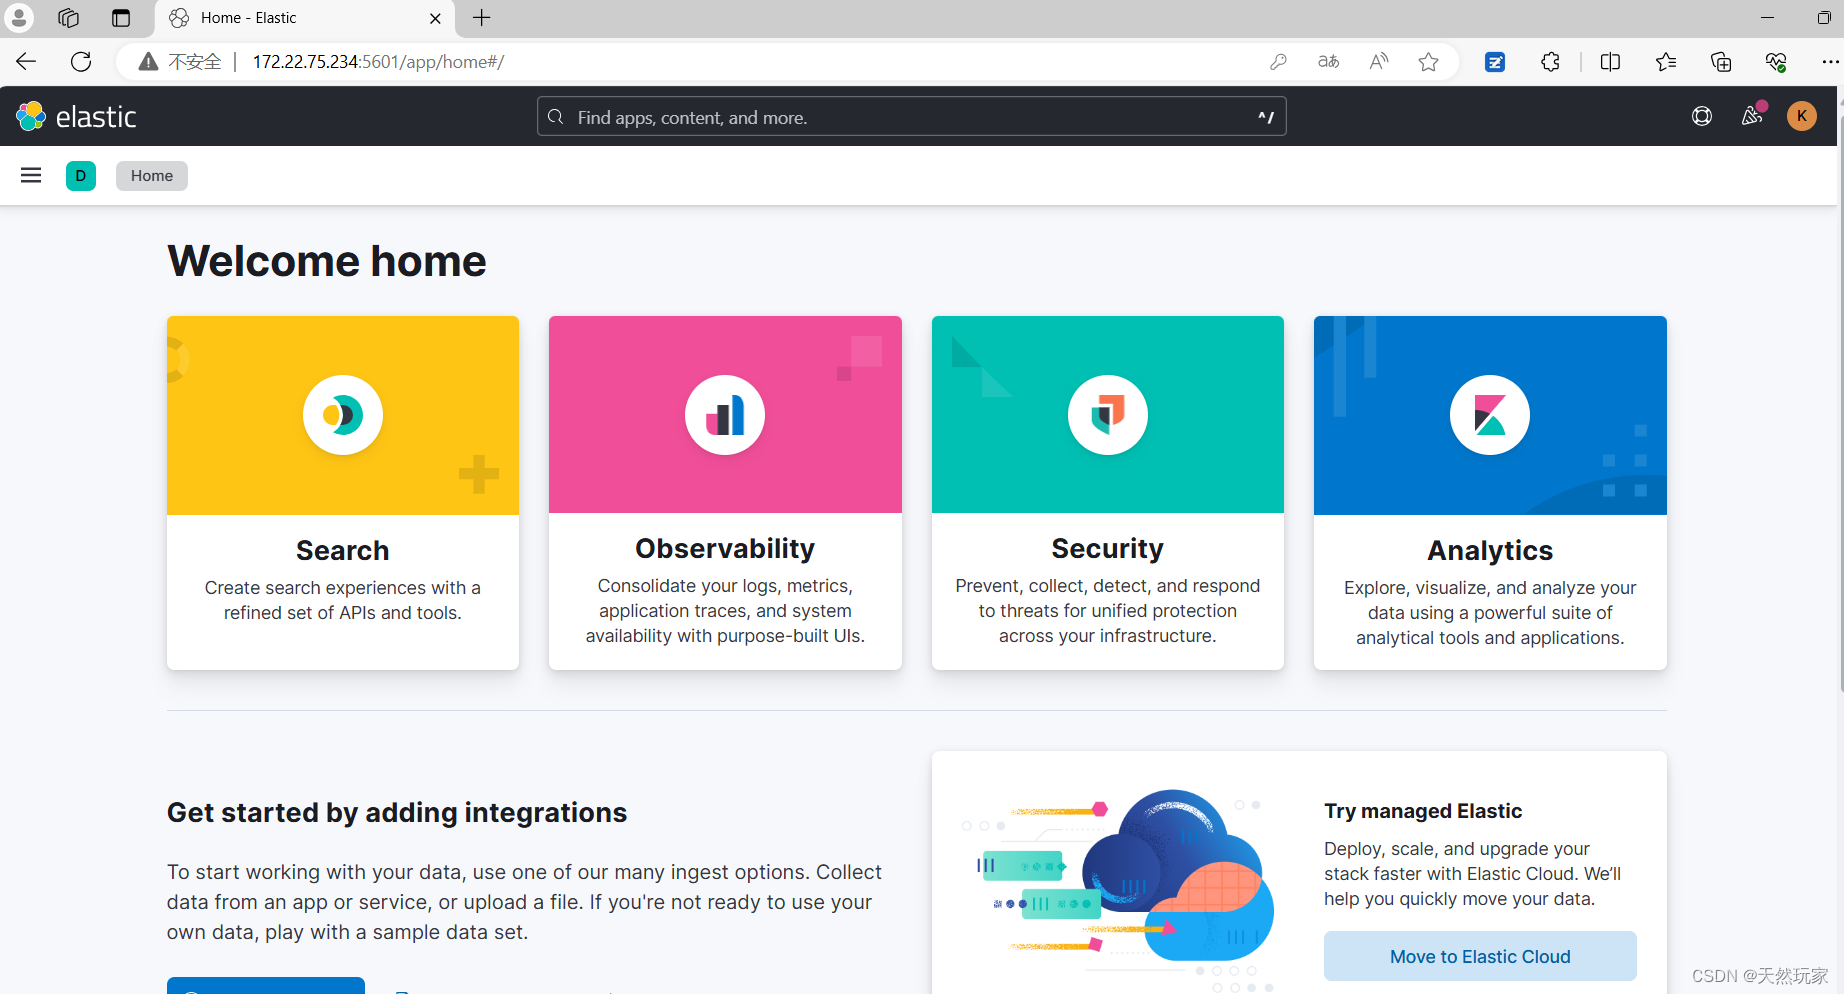Click the Home breadcrumb
The height and width of the screenshot is (994, 1844).
(x=152, y=176)
